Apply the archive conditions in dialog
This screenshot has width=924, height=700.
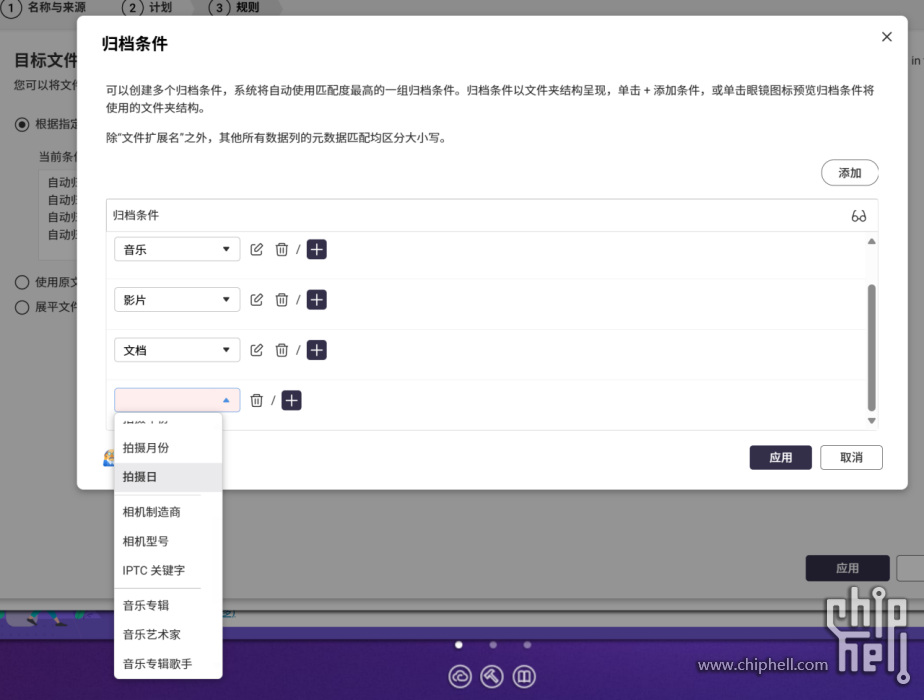[780, 457]
